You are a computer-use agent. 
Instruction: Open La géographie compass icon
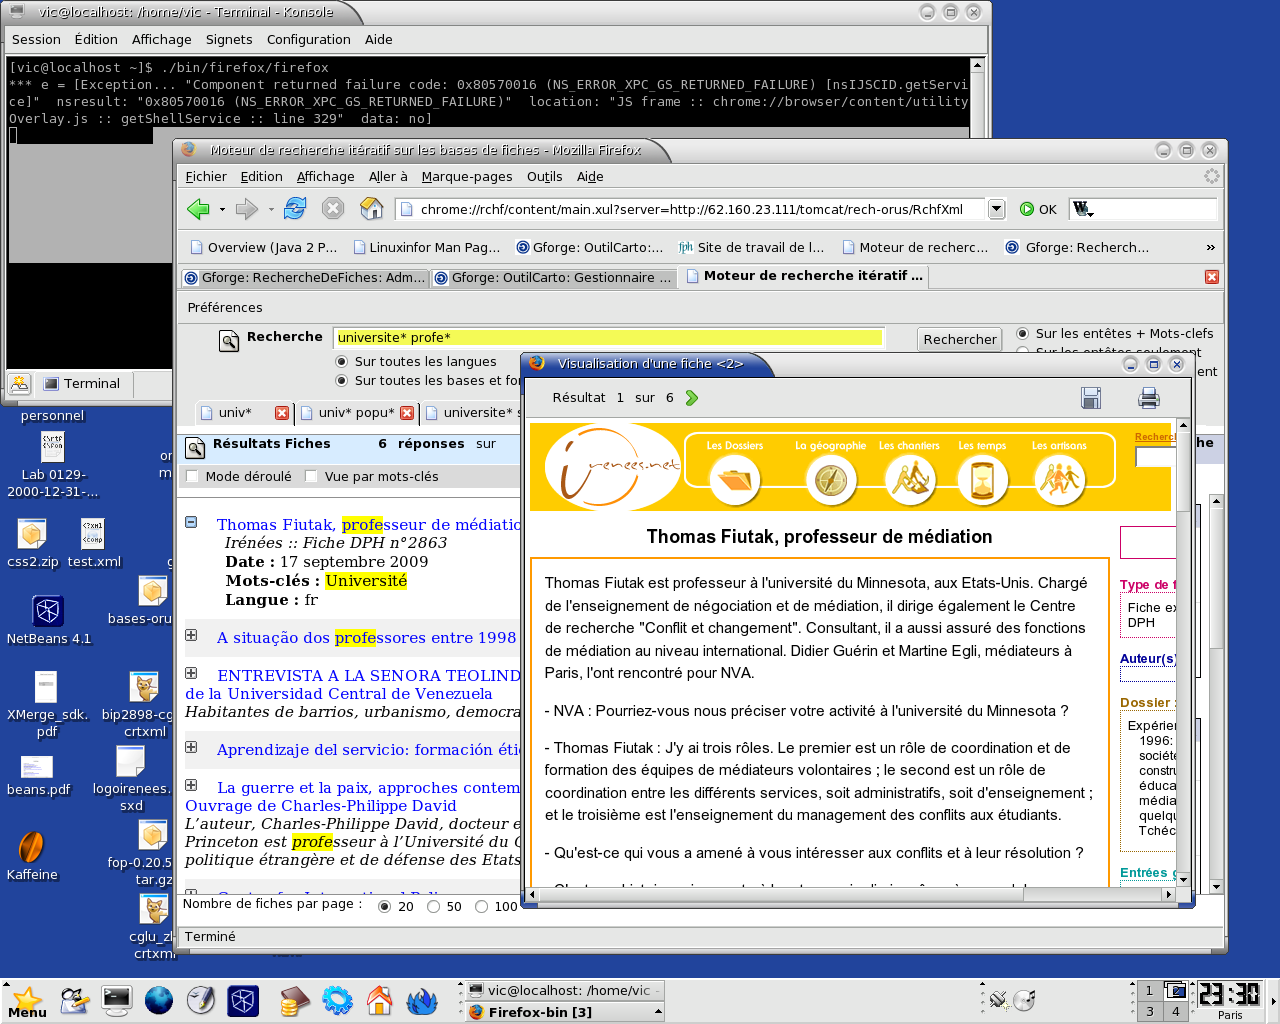click(830, 480)
